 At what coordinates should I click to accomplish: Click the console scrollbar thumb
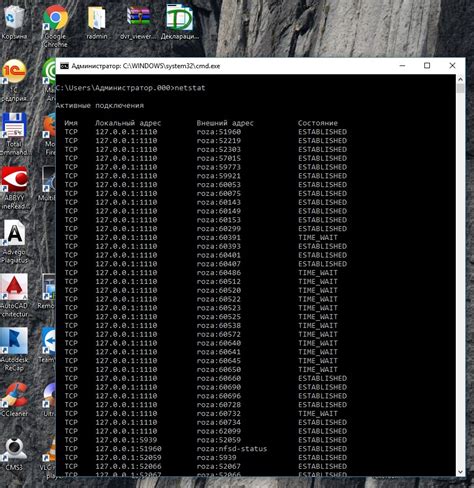coord(460,88)
